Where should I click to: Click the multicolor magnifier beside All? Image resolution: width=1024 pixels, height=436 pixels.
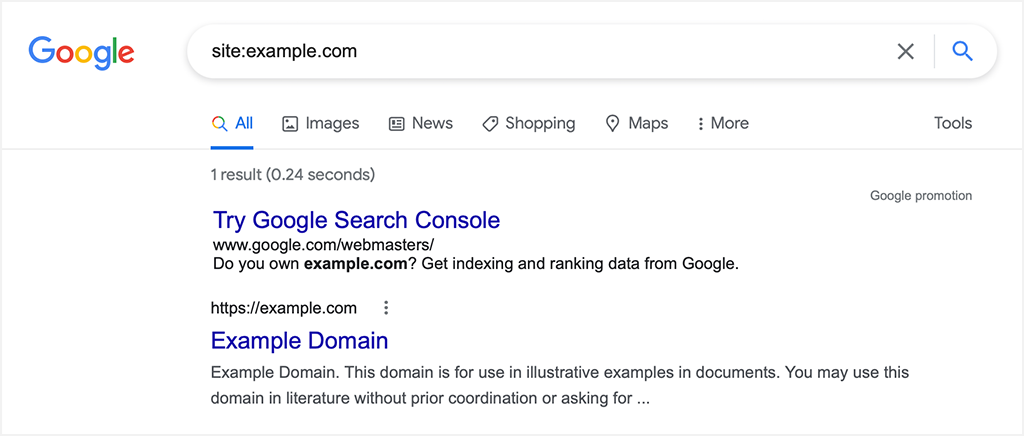click(x=219, y=123)
